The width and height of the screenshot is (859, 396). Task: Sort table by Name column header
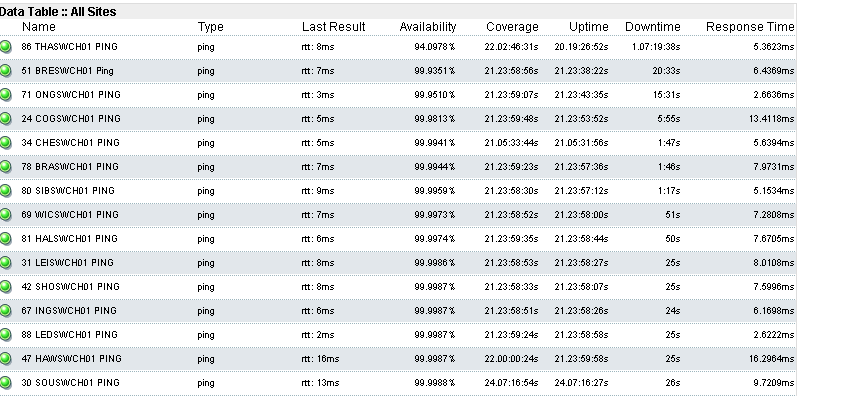(x=38, y=27)
